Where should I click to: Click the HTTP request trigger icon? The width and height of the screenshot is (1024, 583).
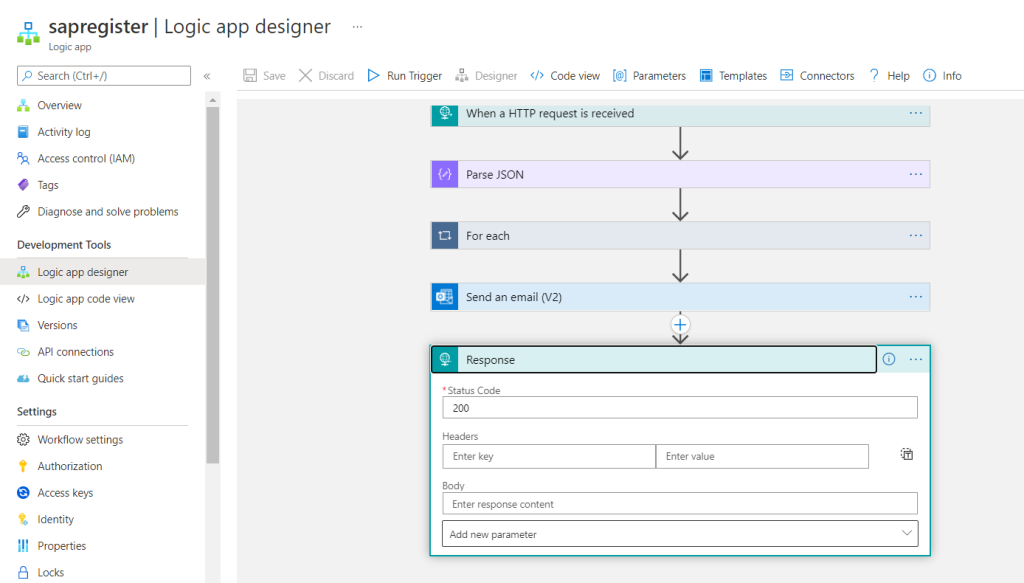(445, 114)
